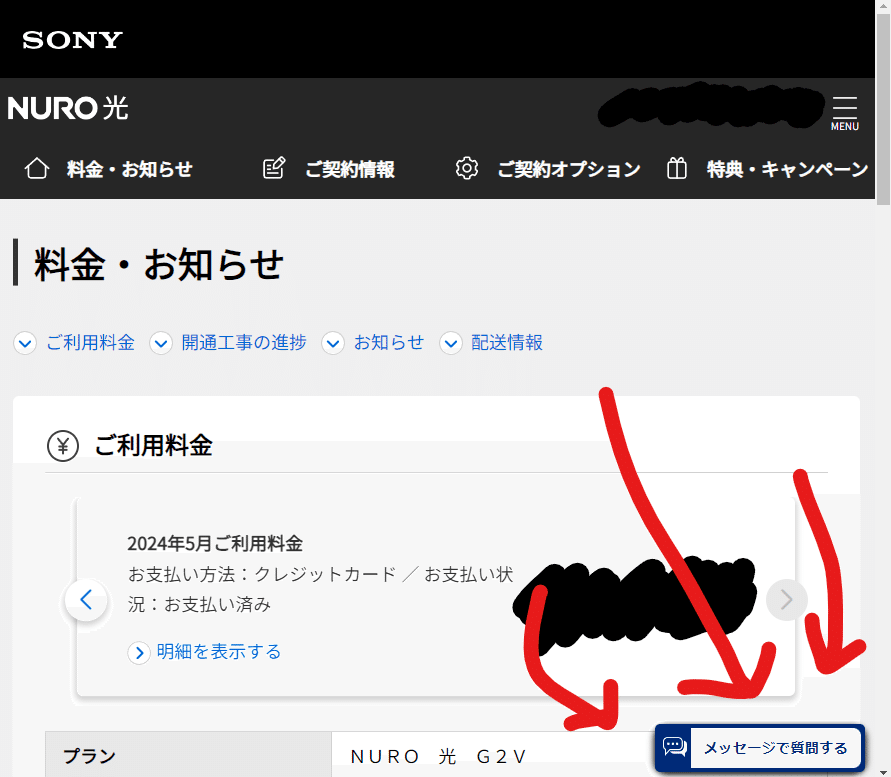Click the SONY logo
This screenshot has width=891, height=777.
click(72, 40)
